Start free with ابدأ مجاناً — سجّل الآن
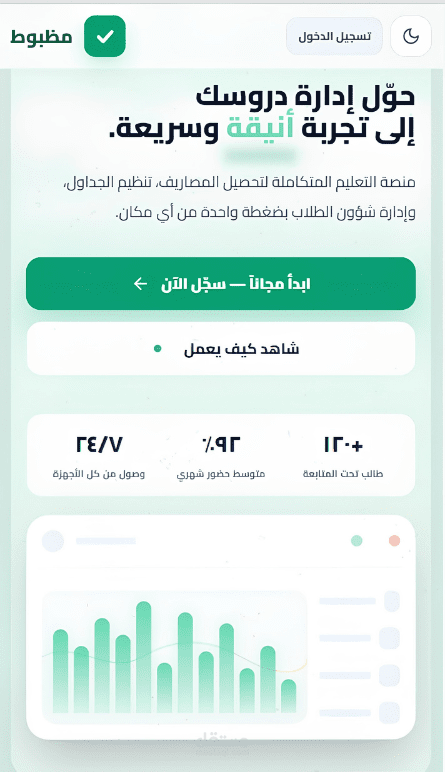Screen dimensions: 445x772 point(221,284)
